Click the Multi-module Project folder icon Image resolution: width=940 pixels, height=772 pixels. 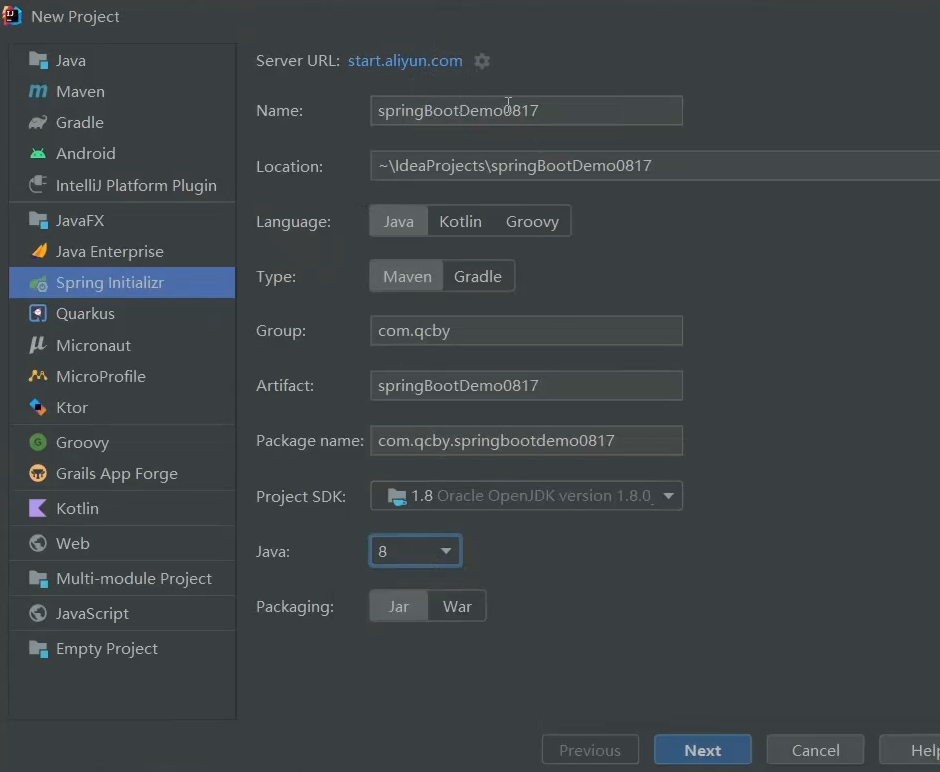(38, 578)
